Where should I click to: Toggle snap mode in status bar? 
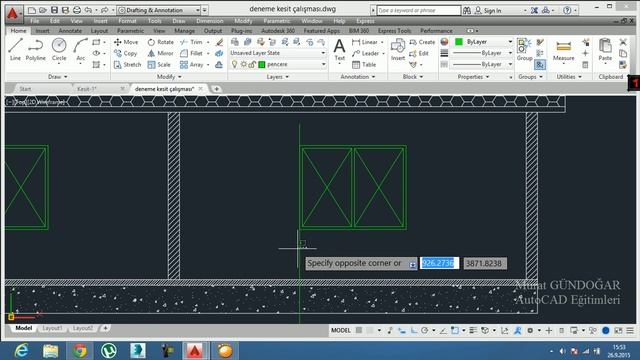(x=371, y=330)
